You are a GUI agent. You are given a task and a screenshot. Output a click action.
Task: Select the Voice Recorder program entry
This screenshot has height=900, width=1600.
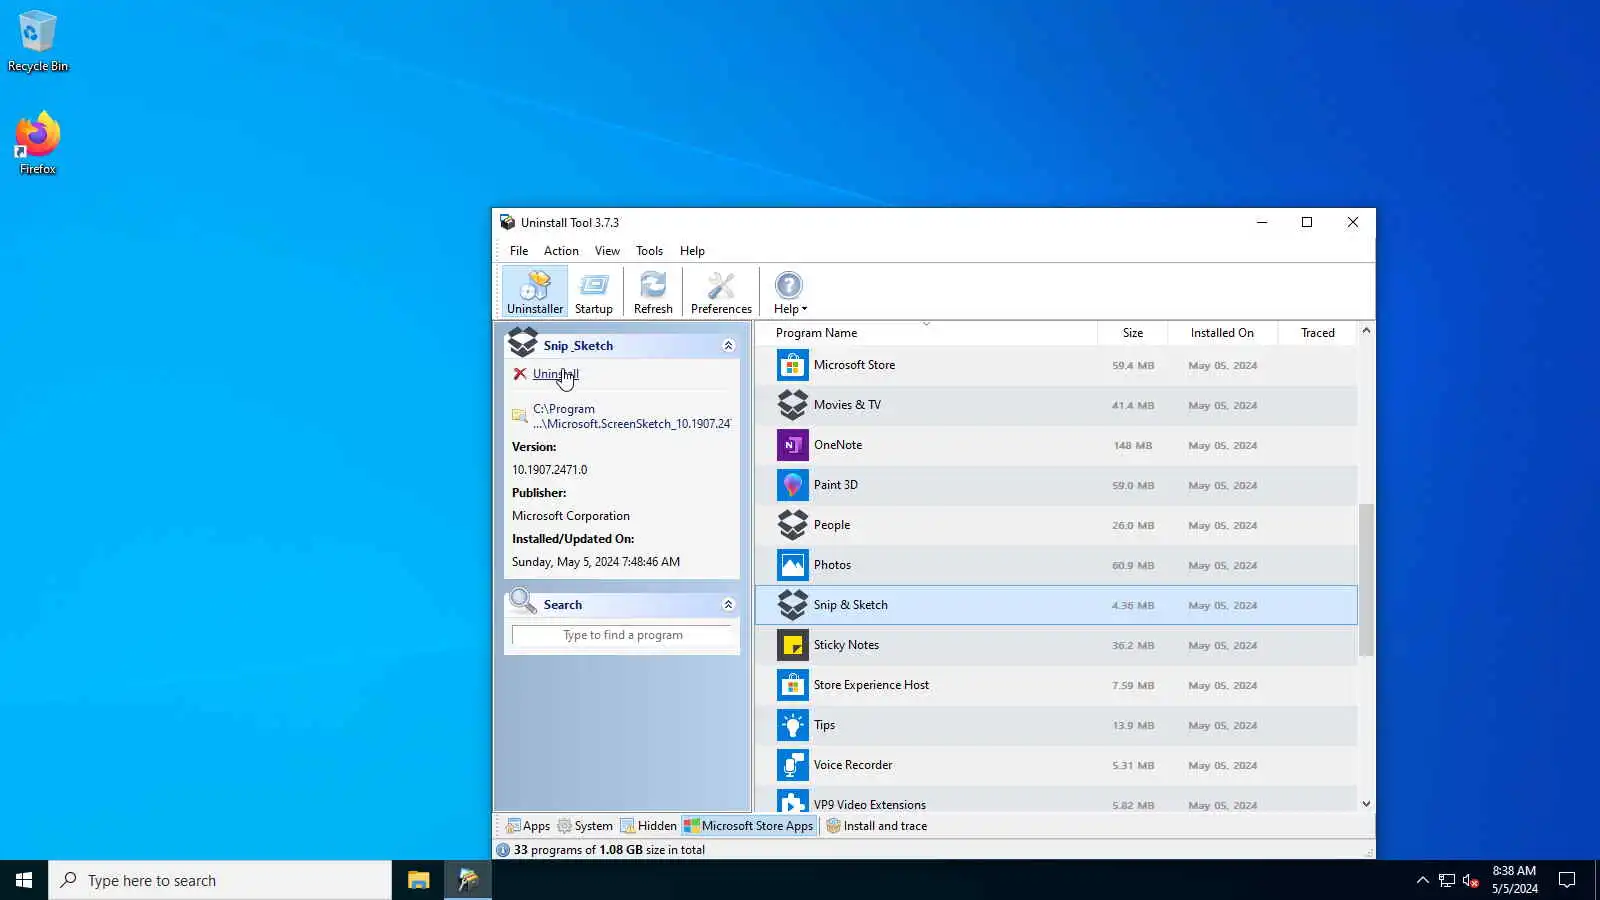pos(1056,765)
